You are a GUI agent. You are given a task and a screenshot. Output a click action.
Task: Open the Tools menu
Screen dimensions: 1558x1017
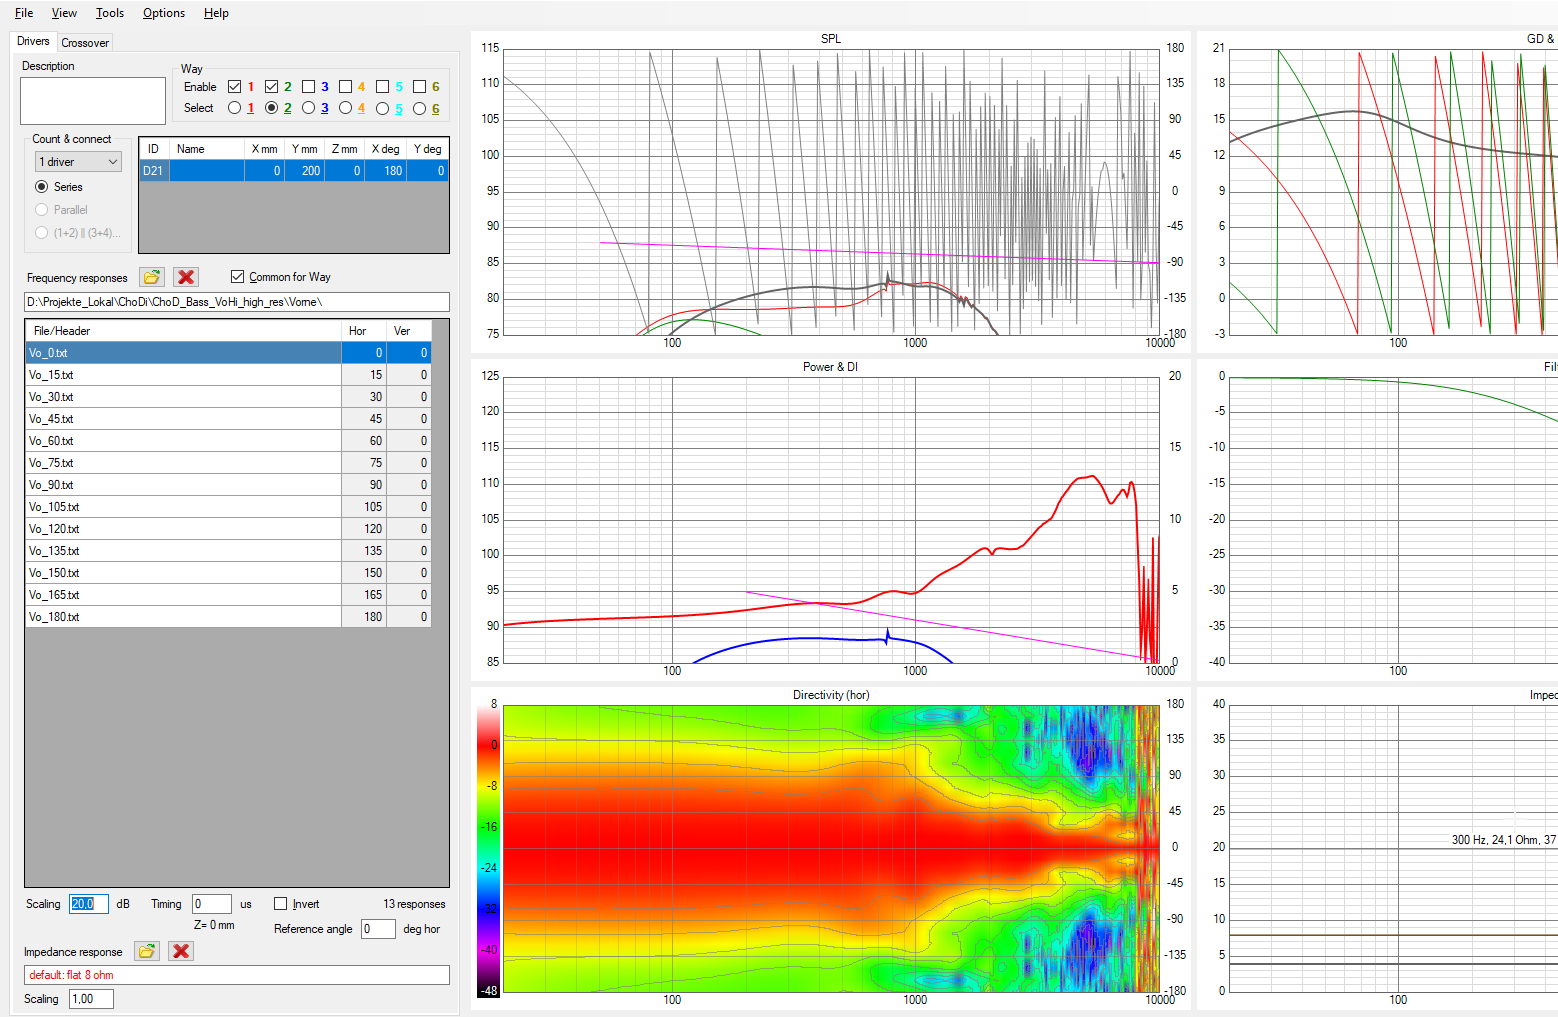(x=110, y=13)
